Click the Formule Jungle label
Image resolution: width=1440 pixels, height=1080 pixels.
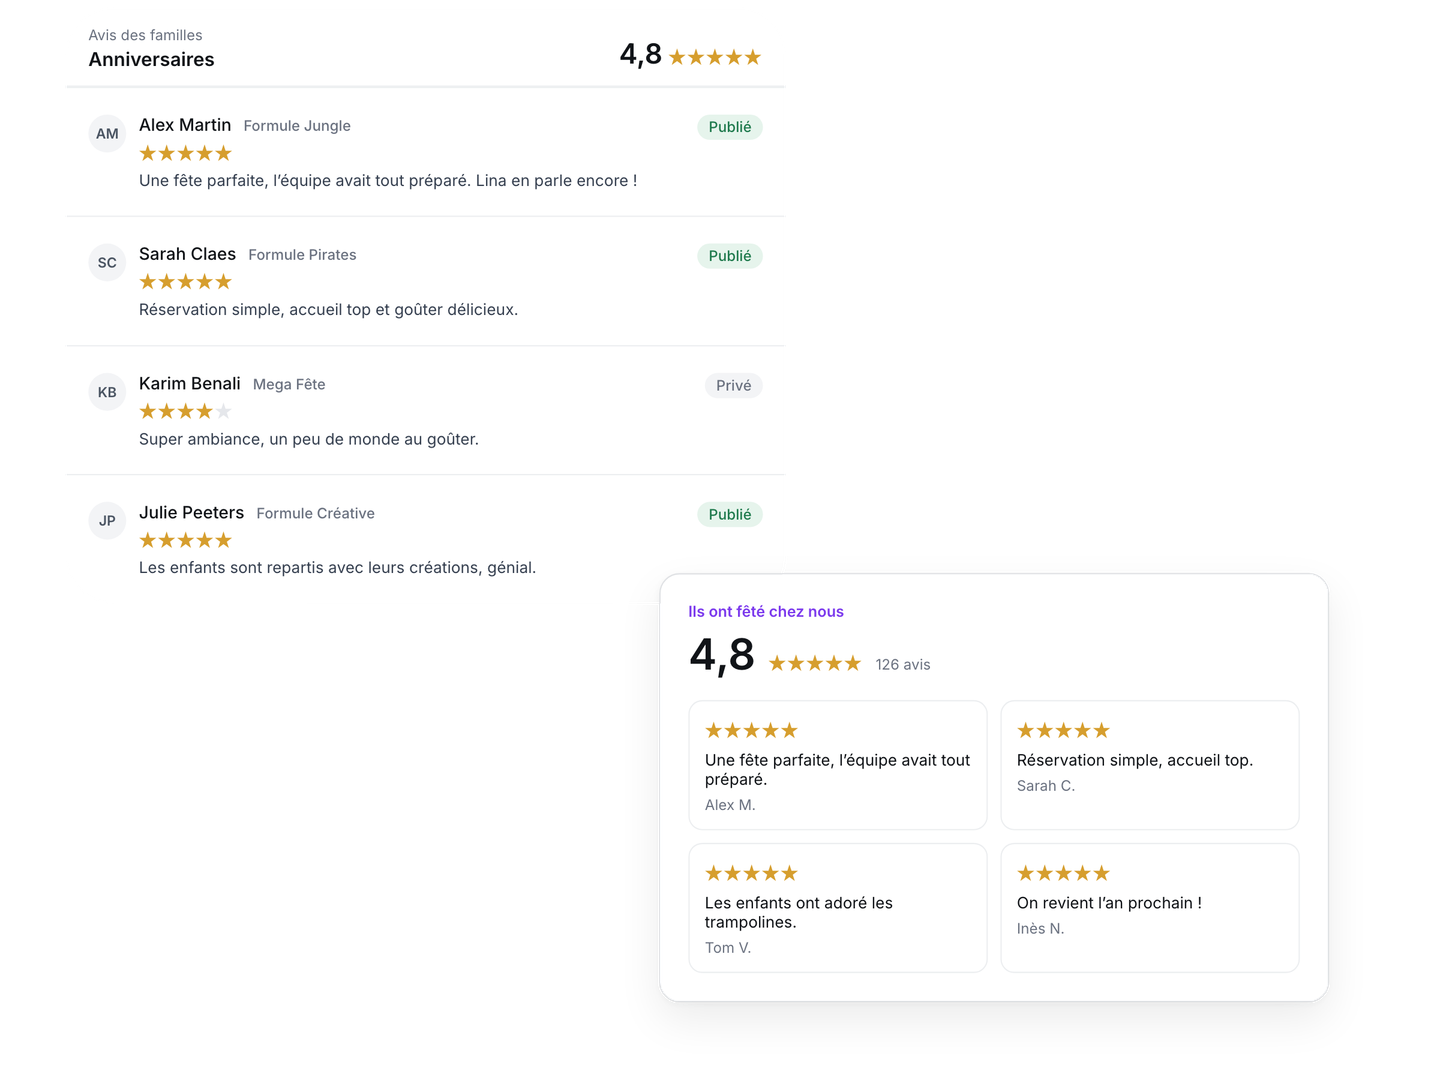[297, 126]
